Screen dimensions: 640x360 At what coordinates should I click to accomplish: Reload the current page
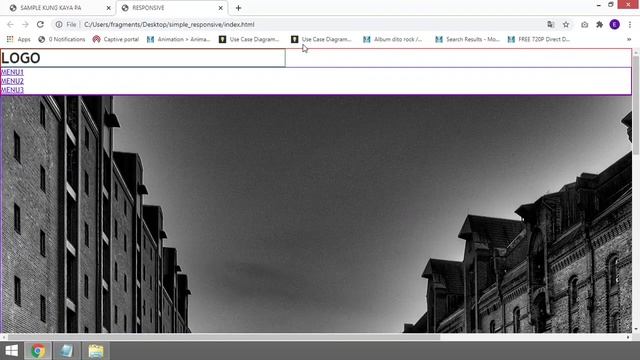coord(40,24)
